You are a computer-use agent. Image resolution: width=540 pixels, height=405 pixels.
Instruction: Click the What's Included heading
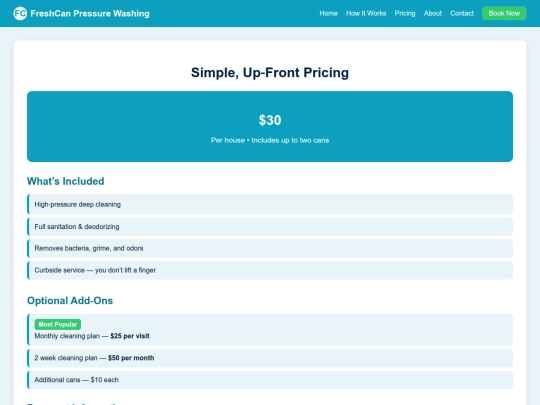[x=65, y=181]
